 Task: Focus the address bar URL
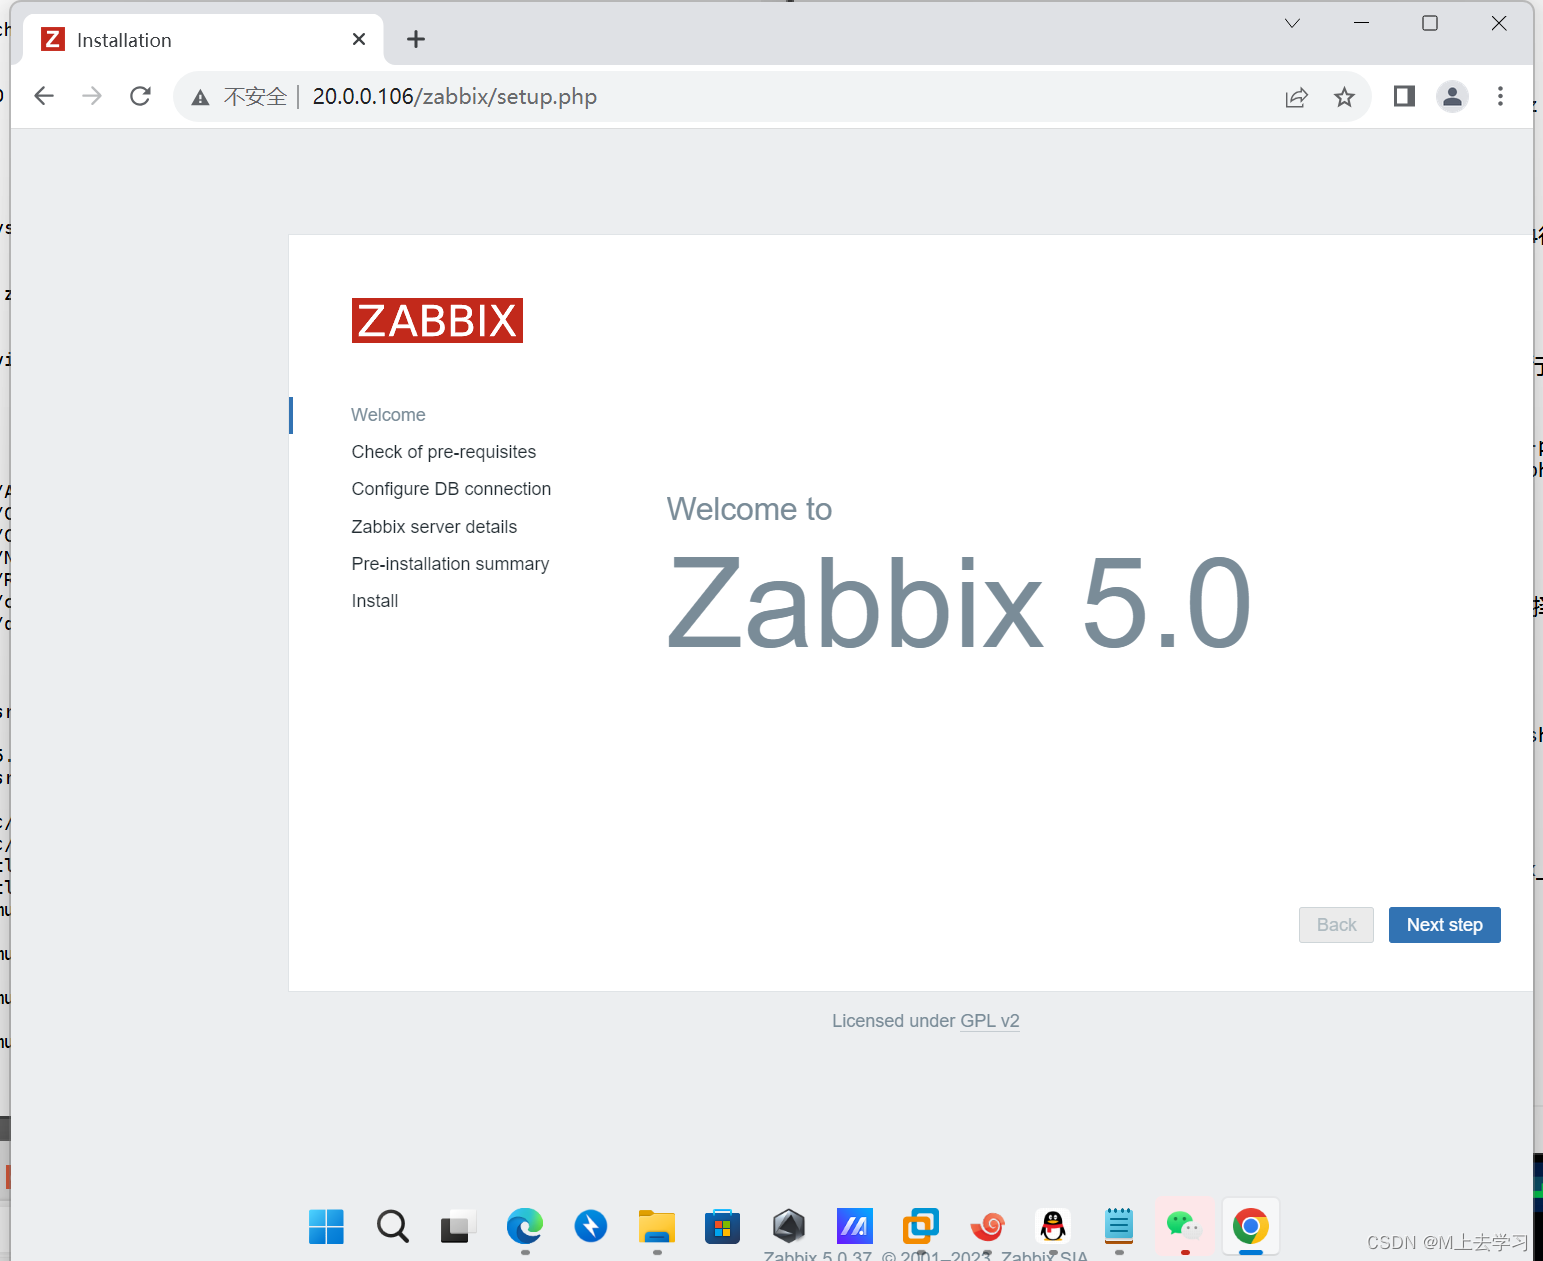click(454, 96)
